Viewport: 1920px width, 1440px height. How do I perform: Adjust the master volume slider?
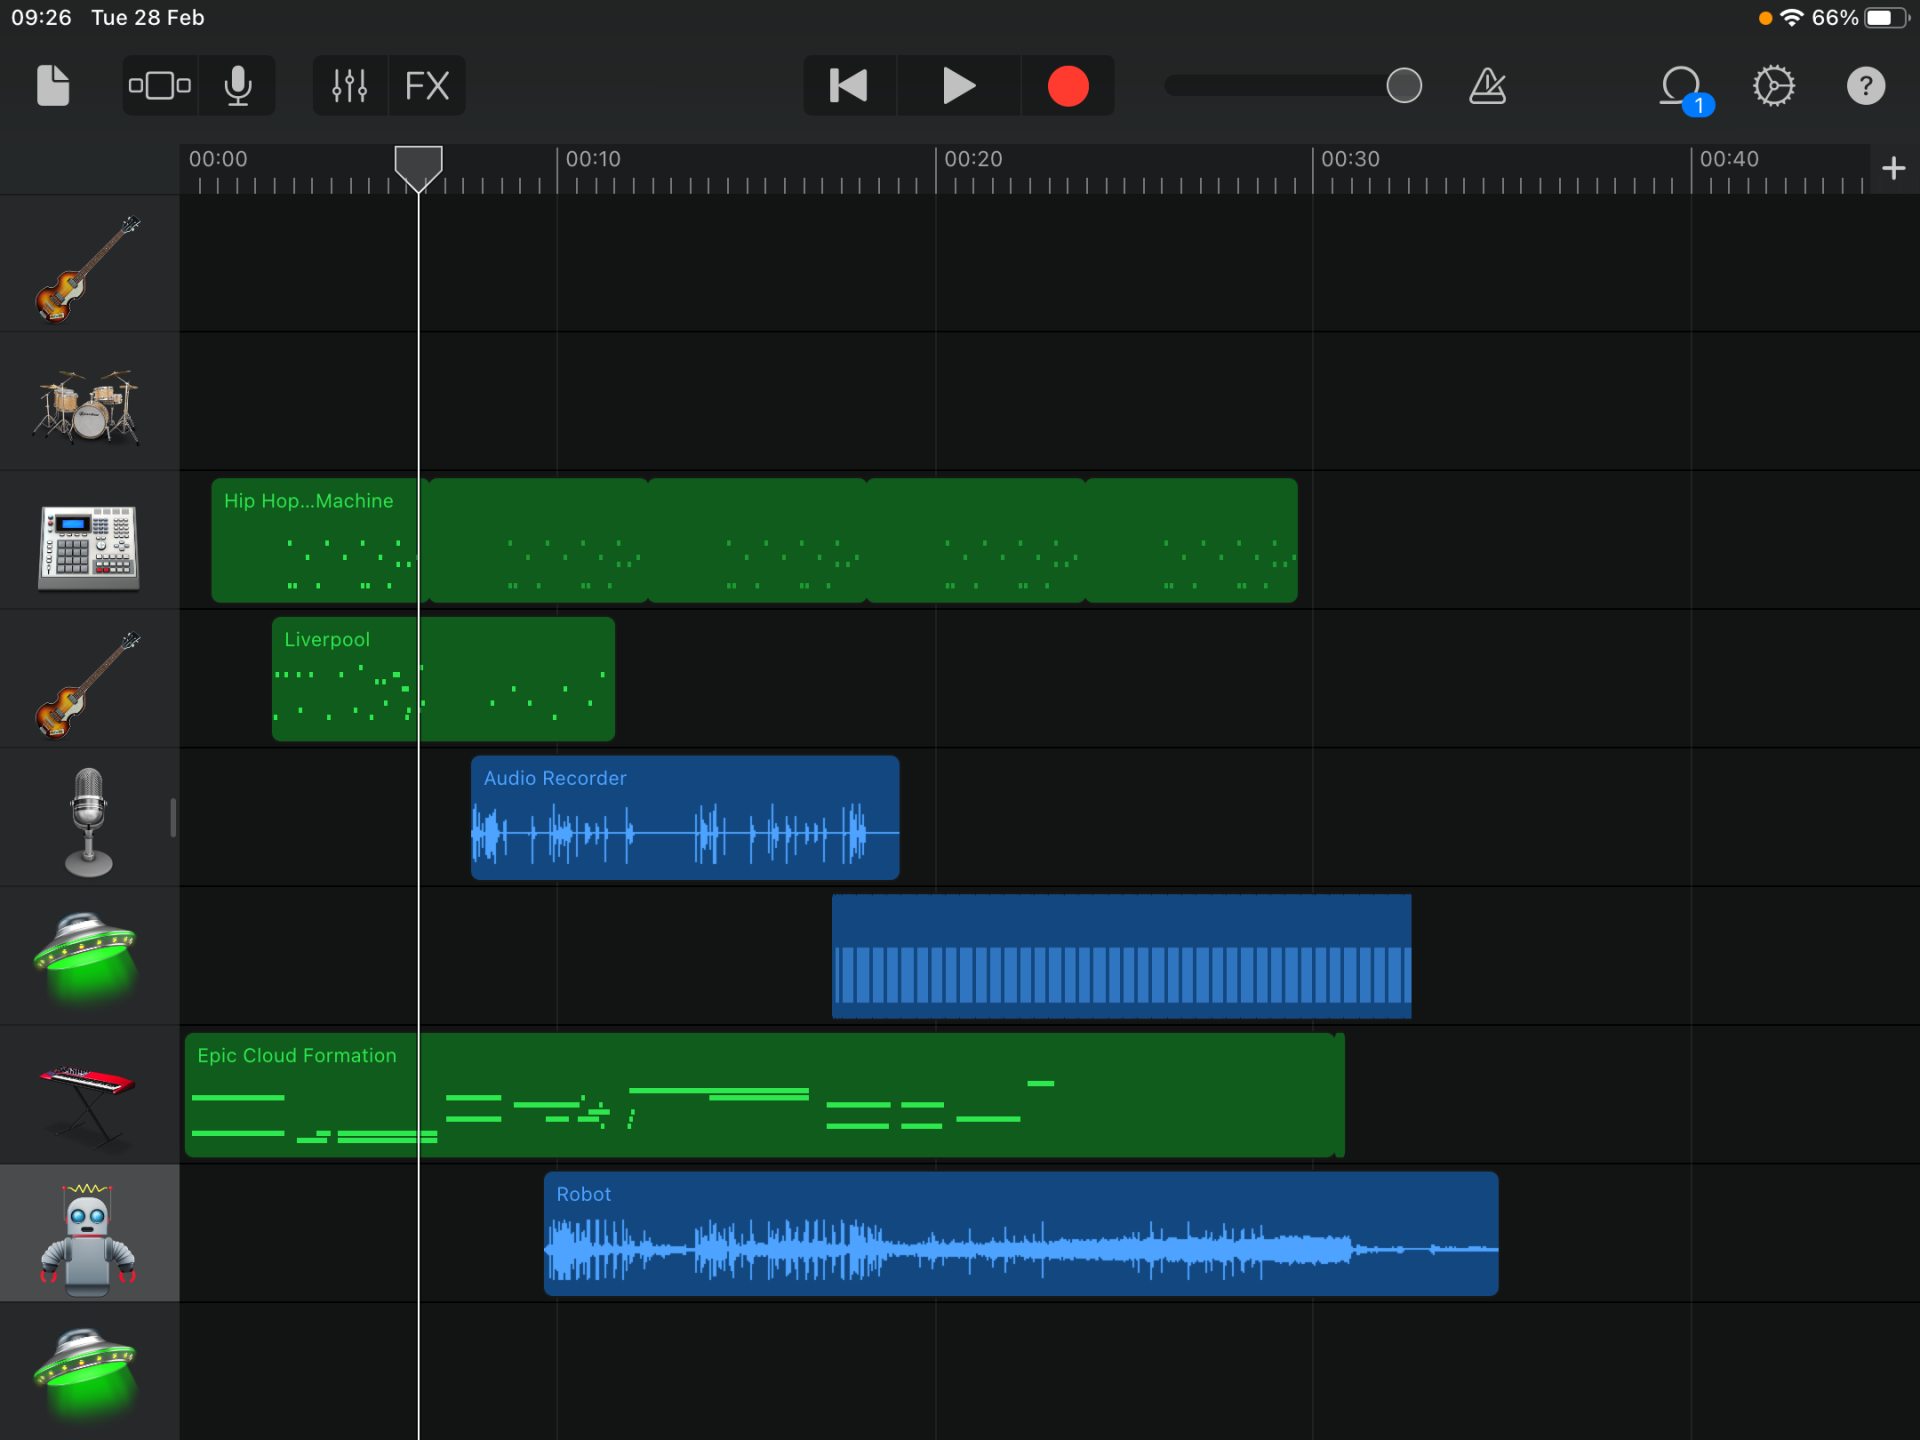pos(1403,86)
